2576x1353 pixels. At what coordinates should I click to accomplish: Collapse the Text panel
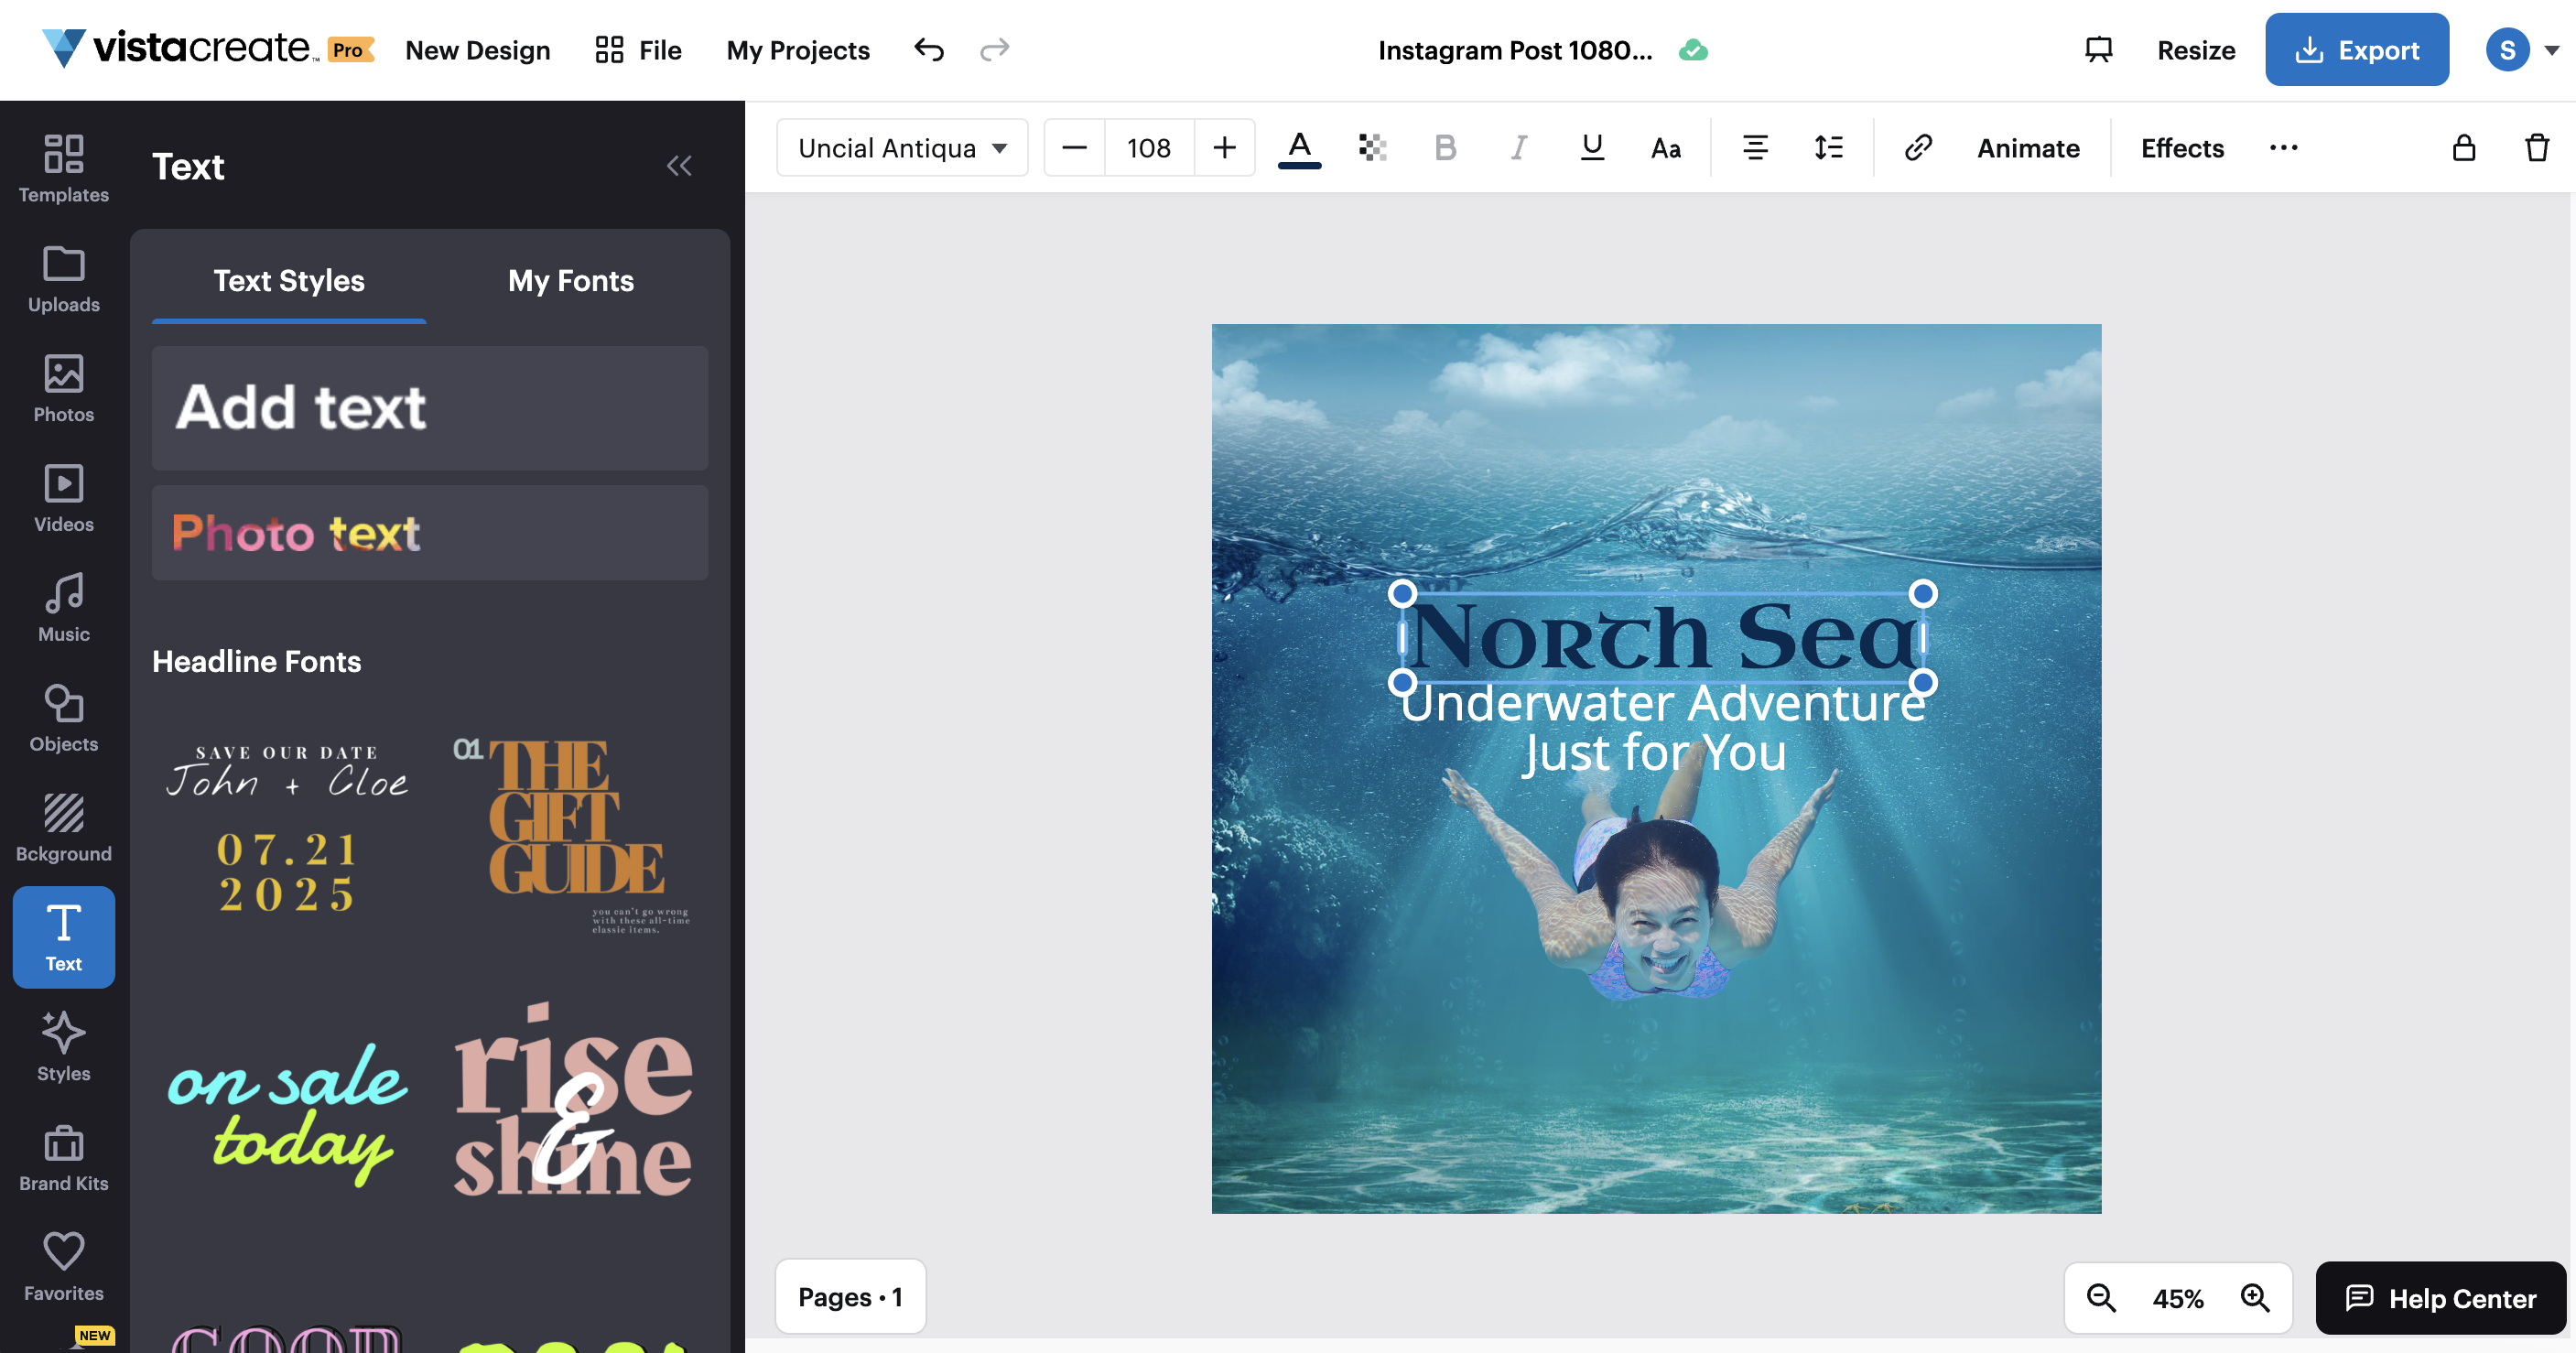(x=679, y=166)
